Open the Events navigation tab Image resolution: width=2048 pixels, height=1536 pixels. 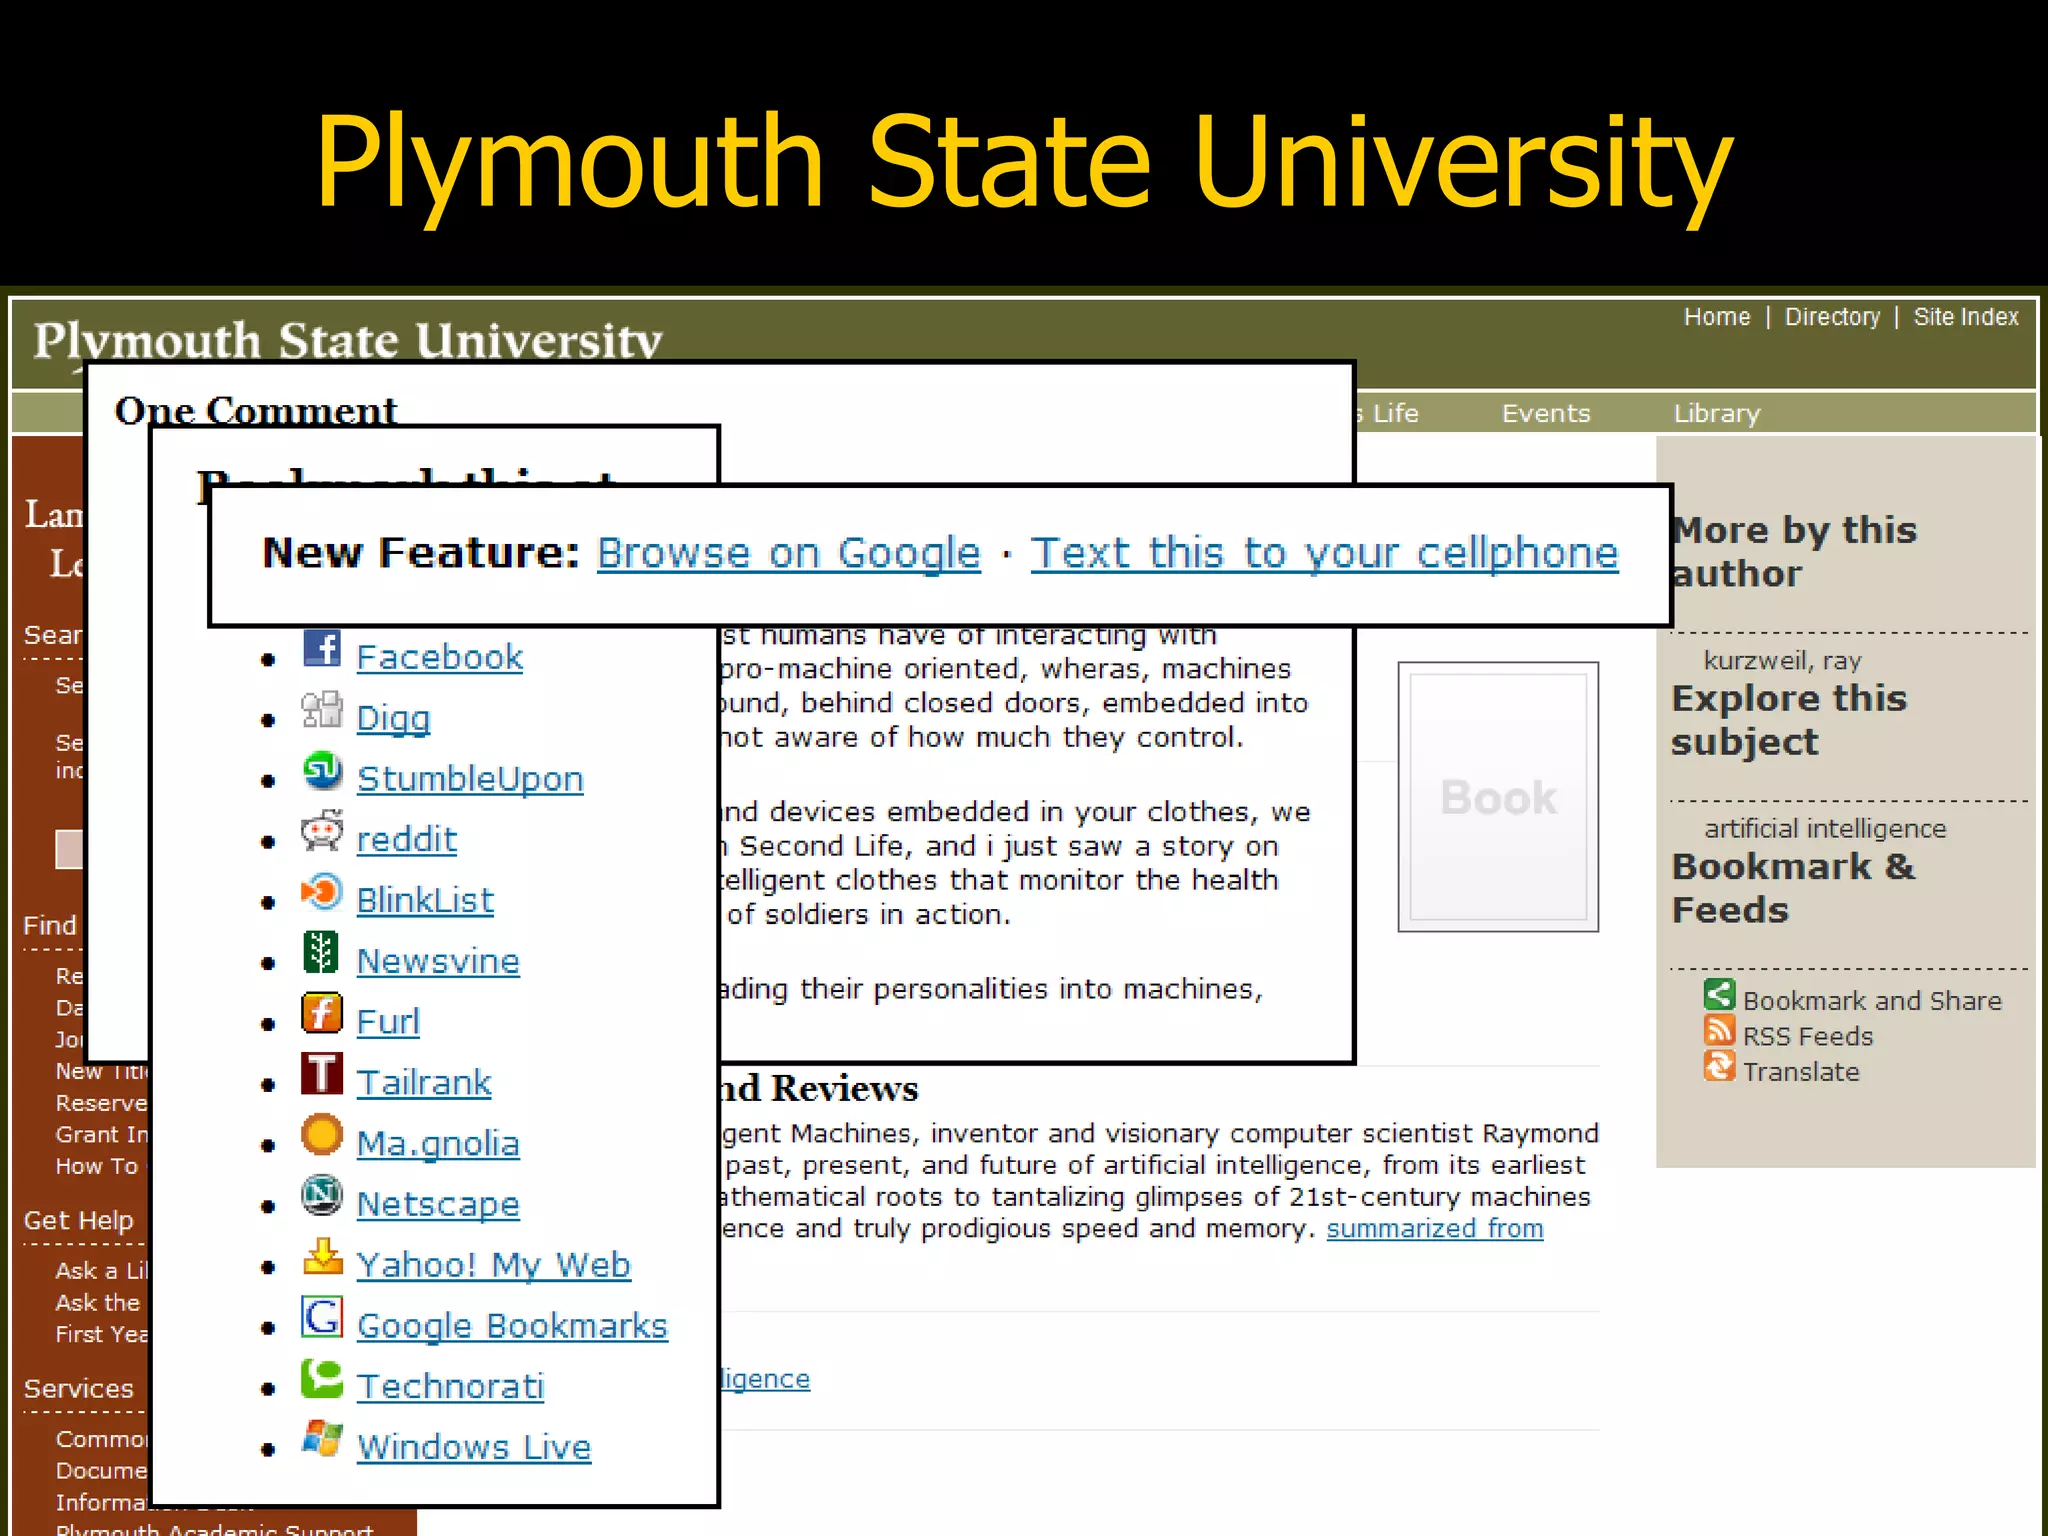tap(1546, 414)
